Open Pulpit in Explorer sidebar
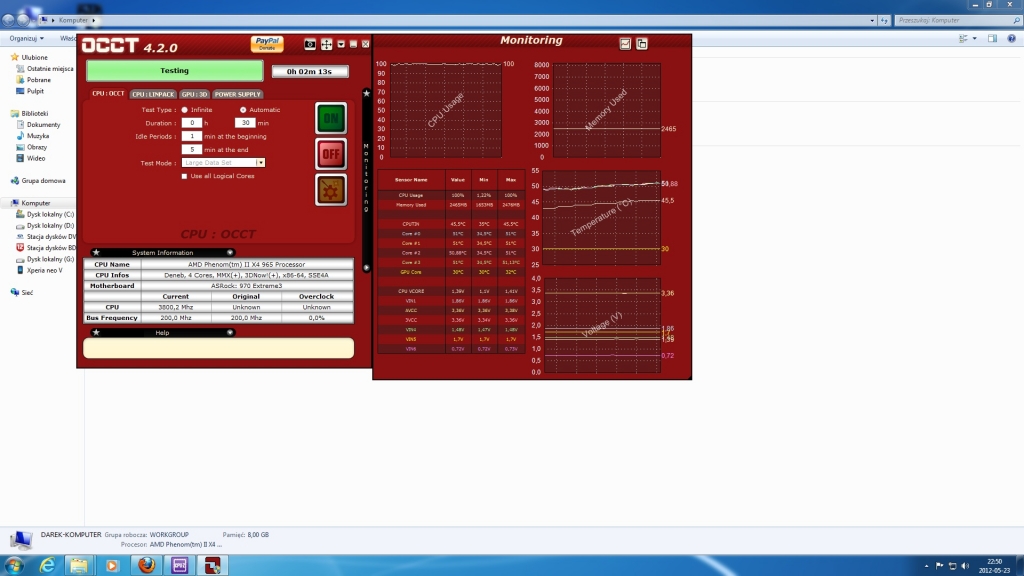 coord(35,91)
